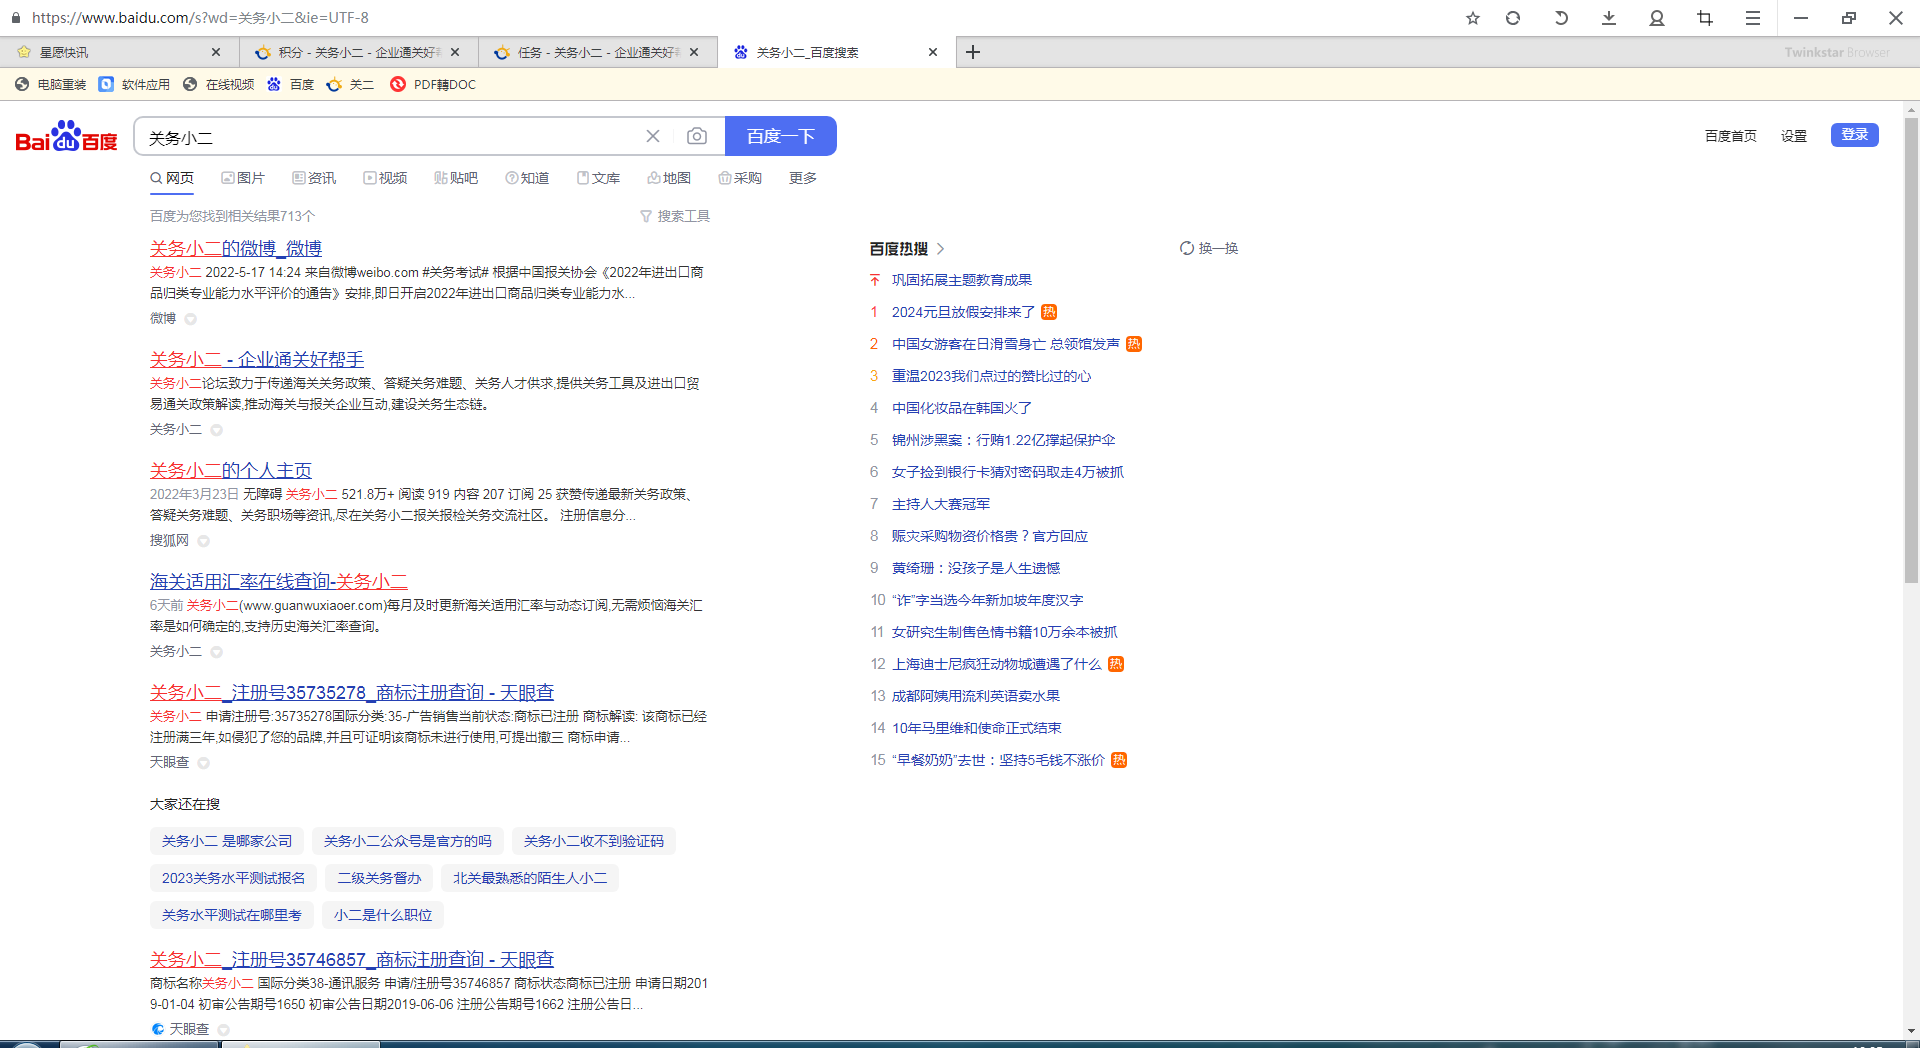The width and height of the screenshot is (1920, 1048).
Task: Select the 地图 search category
Action: [x=669, y=178]
